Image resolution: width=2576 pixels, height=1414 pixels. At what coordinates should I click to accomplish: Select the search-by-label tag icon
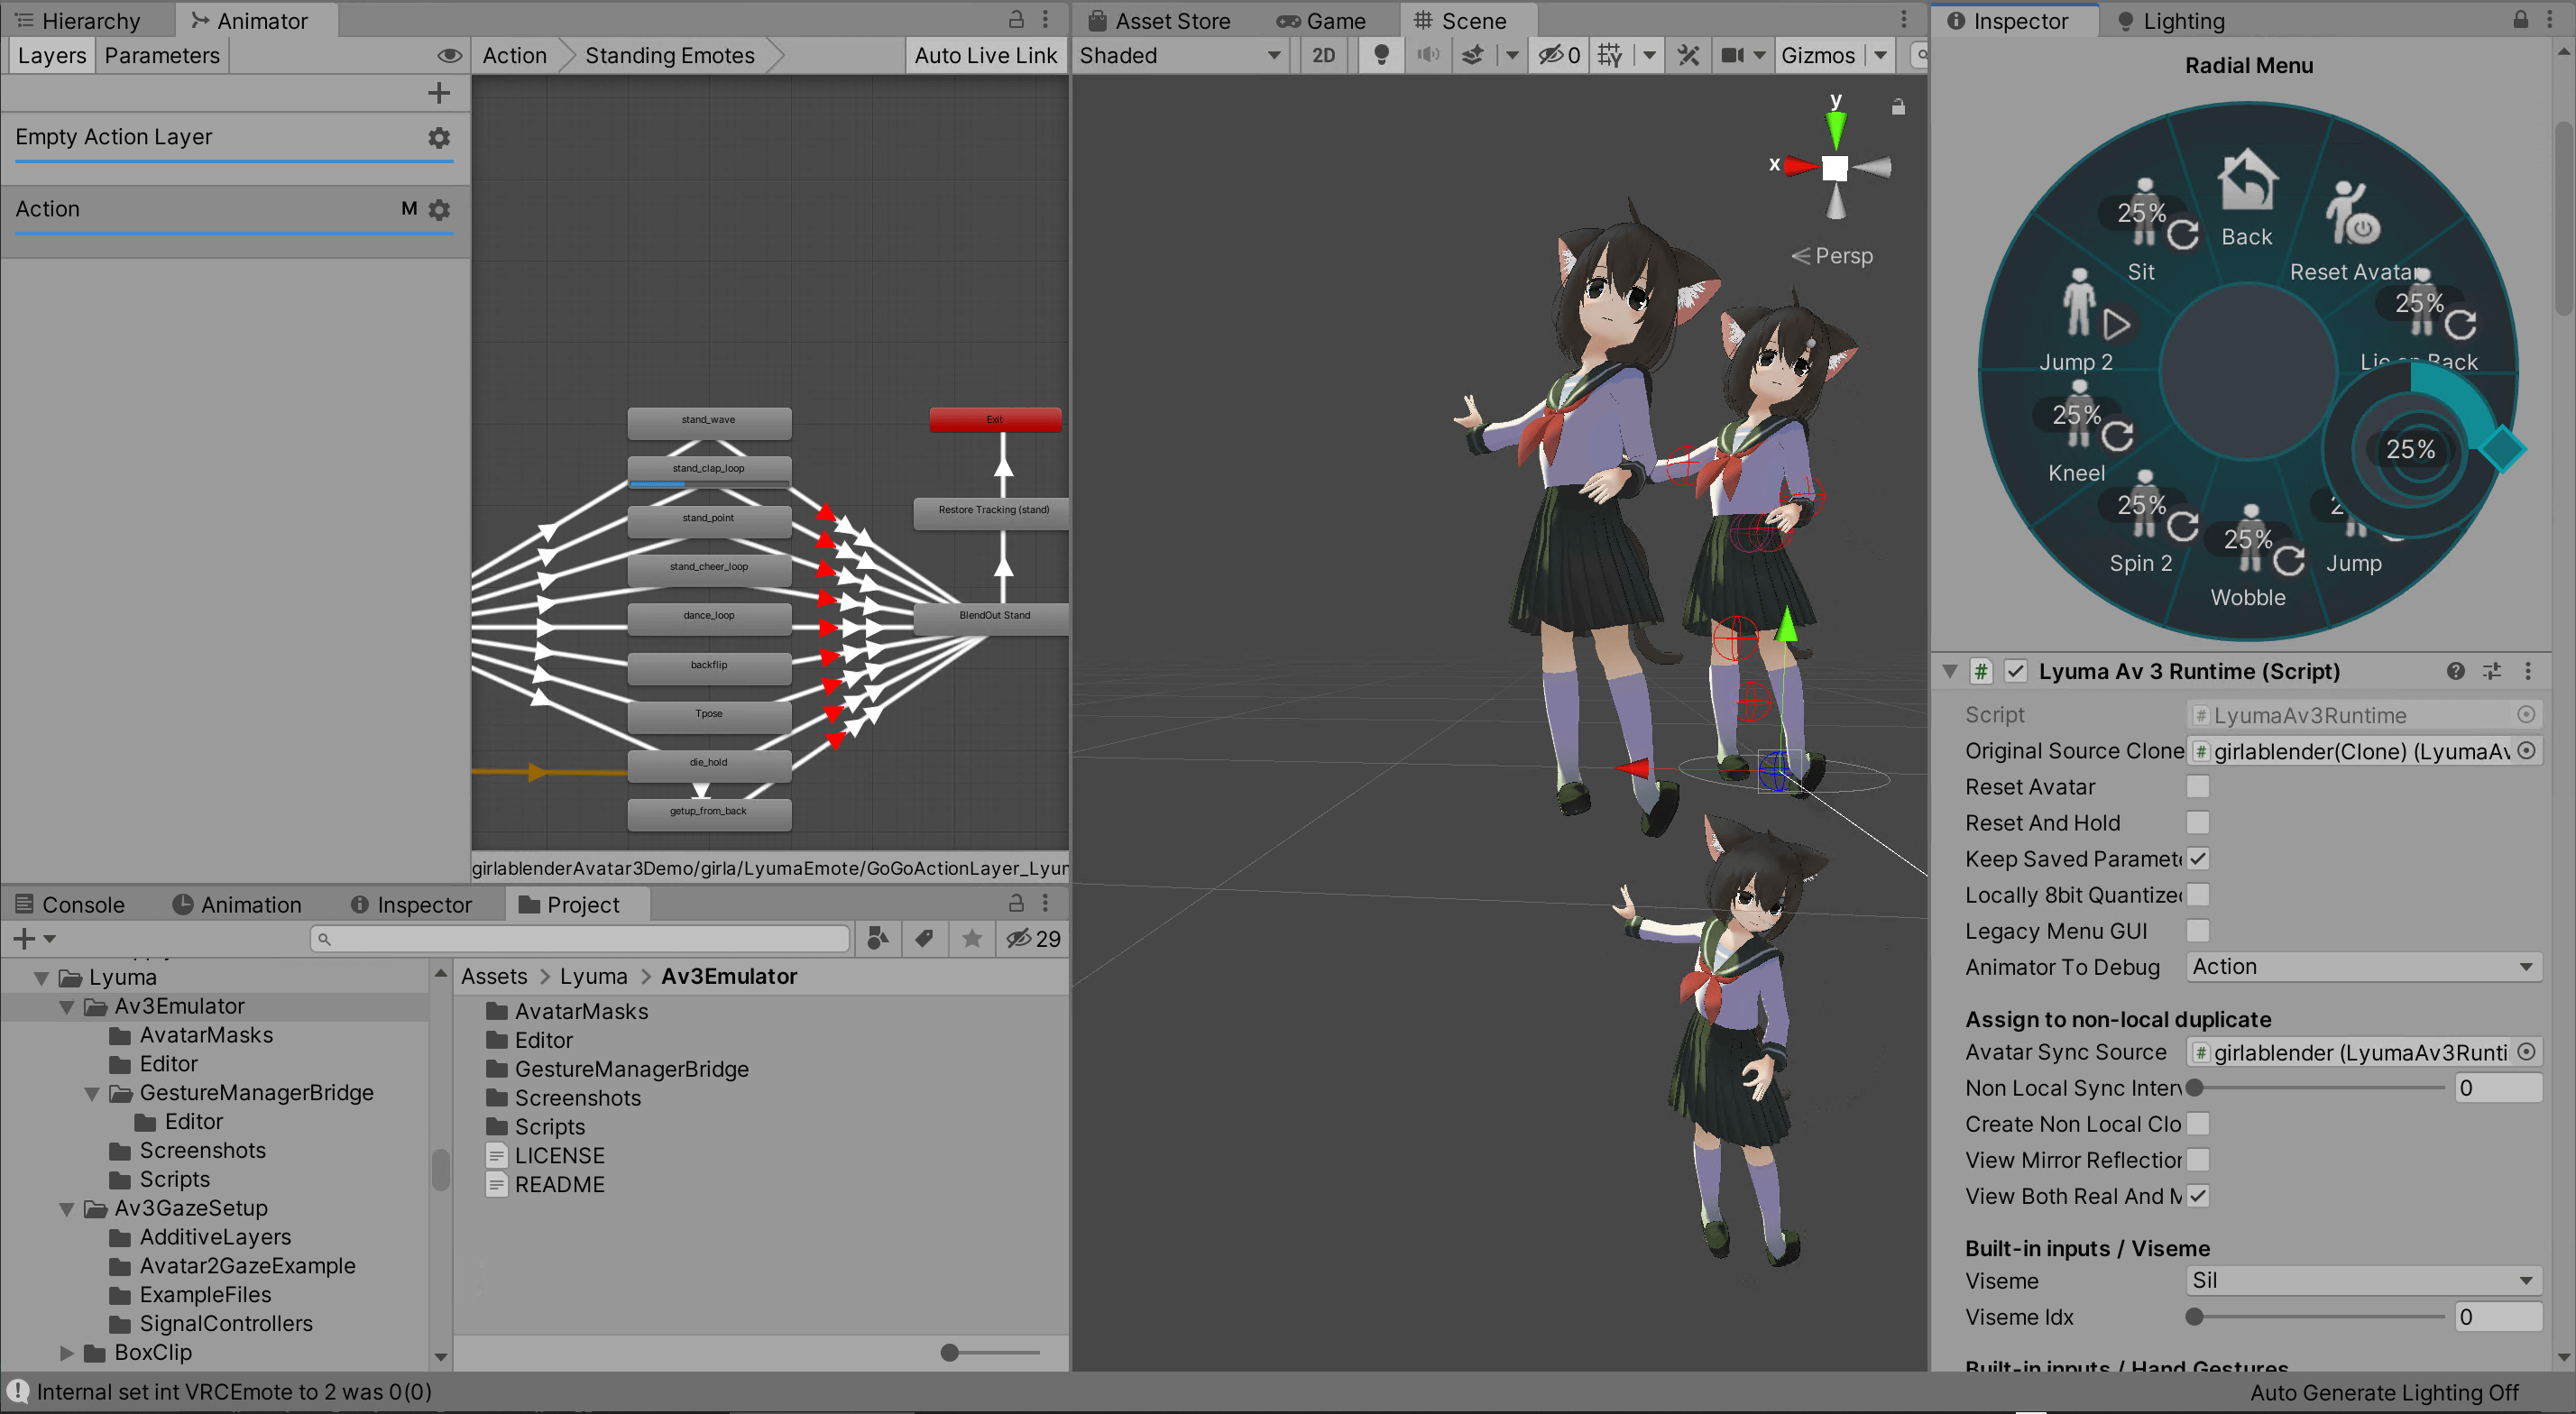[x=923, y=938]
